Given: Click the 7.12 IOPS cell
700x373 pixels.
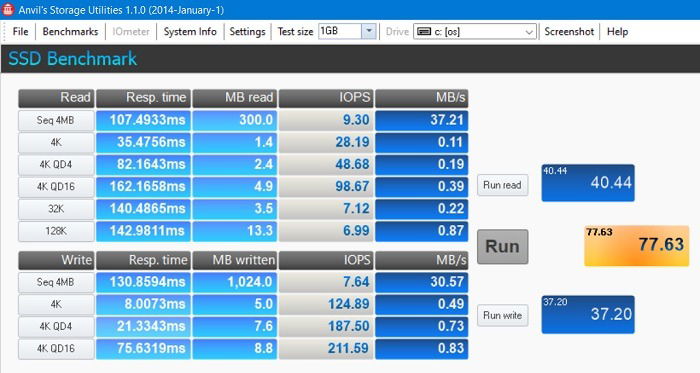Looking at the screenshot, I should (326, 209).
